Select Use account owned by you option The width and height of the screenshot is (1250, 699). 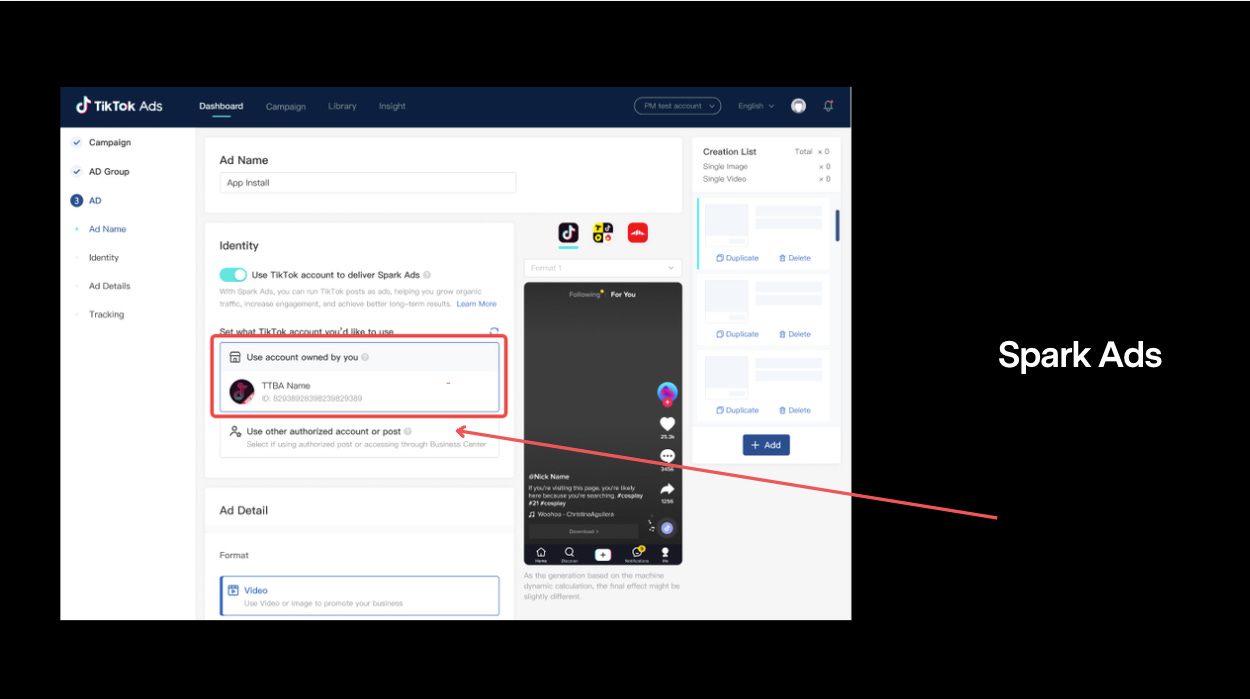point(359,357)
